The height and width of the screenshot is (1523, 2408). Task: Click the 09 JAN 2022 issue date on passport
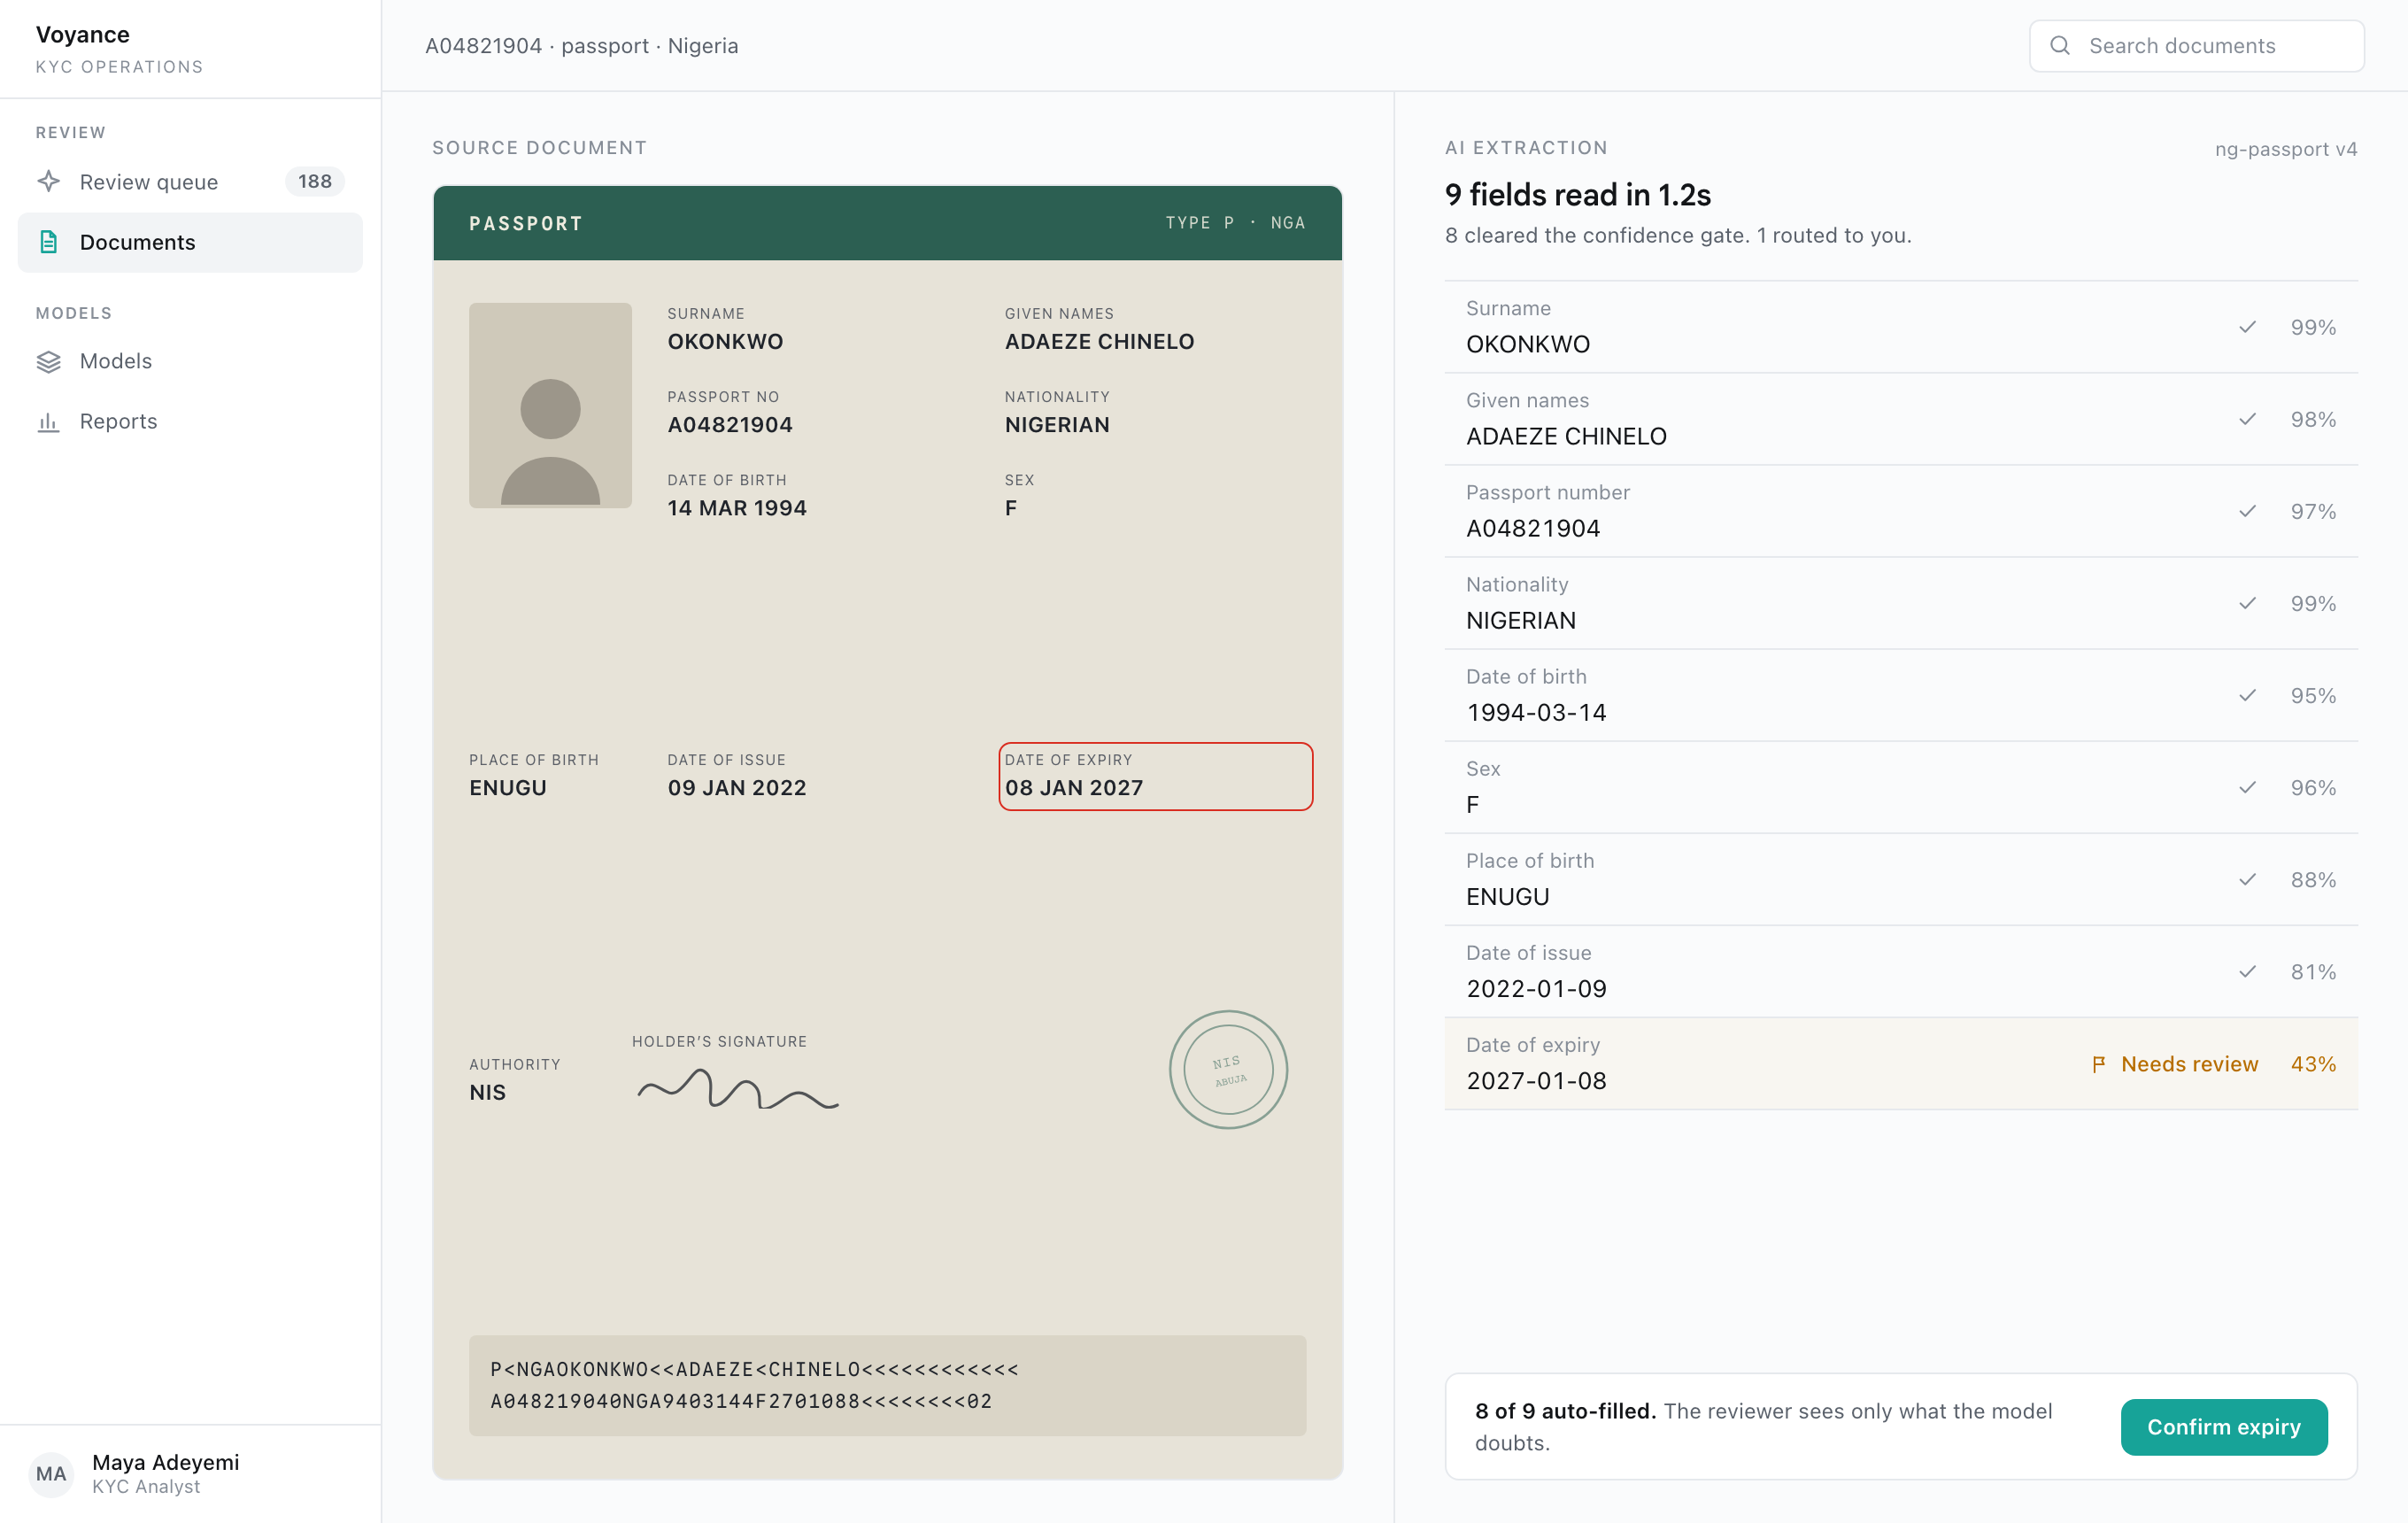point(737,788)
